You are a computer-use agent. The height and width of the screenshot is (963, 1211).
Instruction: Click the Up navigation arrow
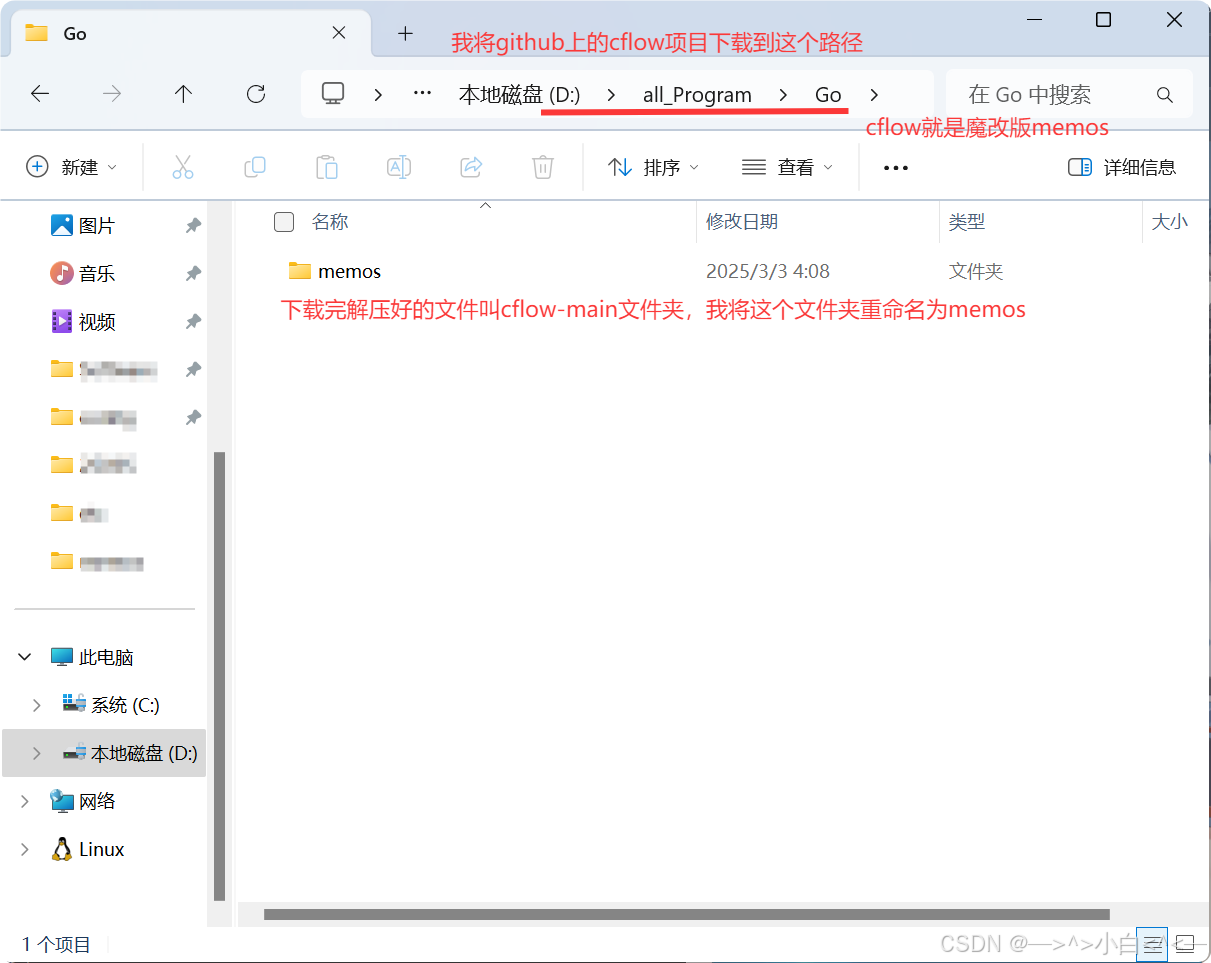[x=183, y=94]
